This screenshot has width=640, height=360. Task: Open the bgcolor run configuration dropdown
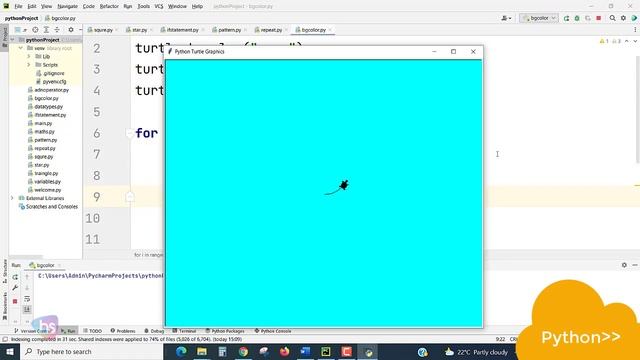(x=539, y=18)
